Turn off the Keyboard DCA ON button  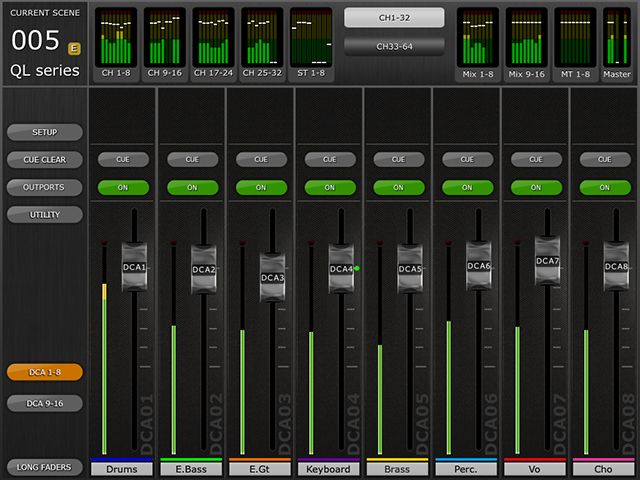330,187
